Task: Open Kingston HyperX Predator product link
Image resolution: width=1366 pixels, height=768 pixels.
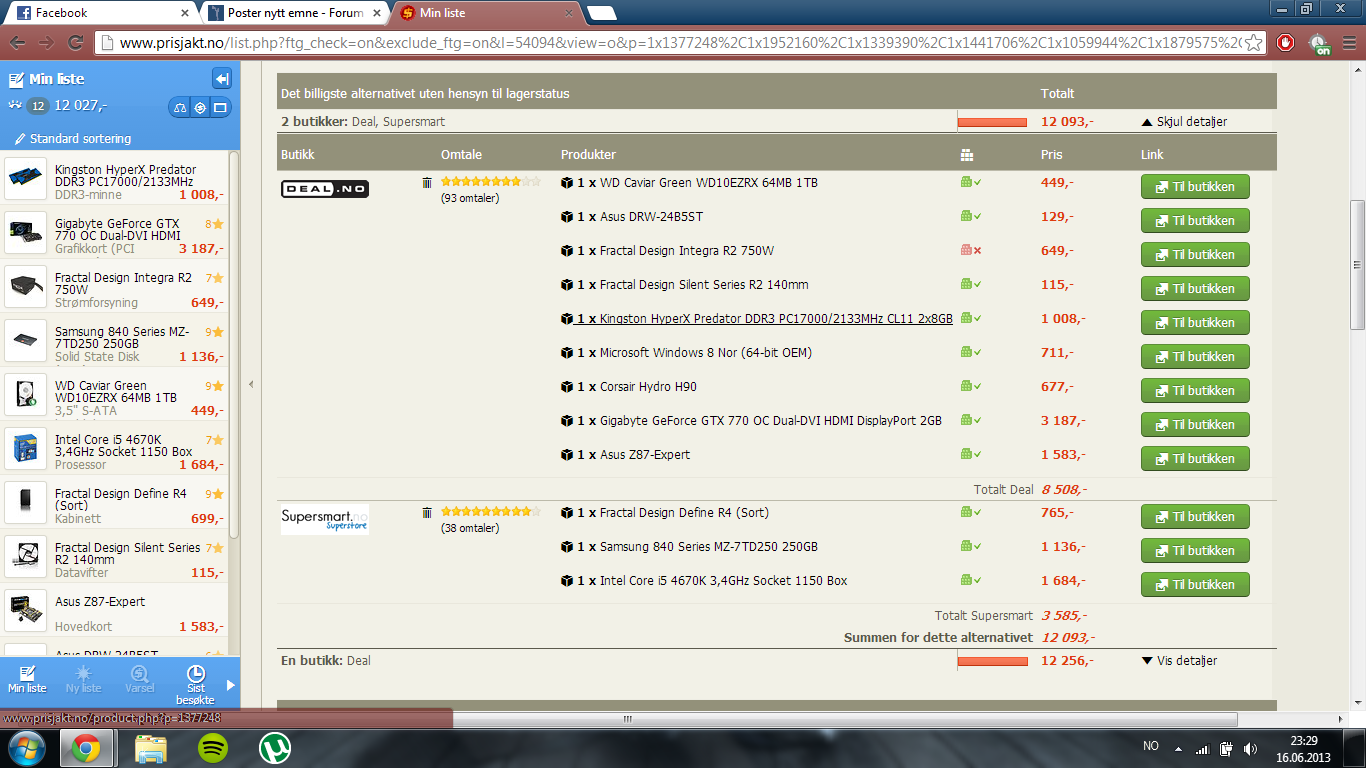Action: click(776, 319)
